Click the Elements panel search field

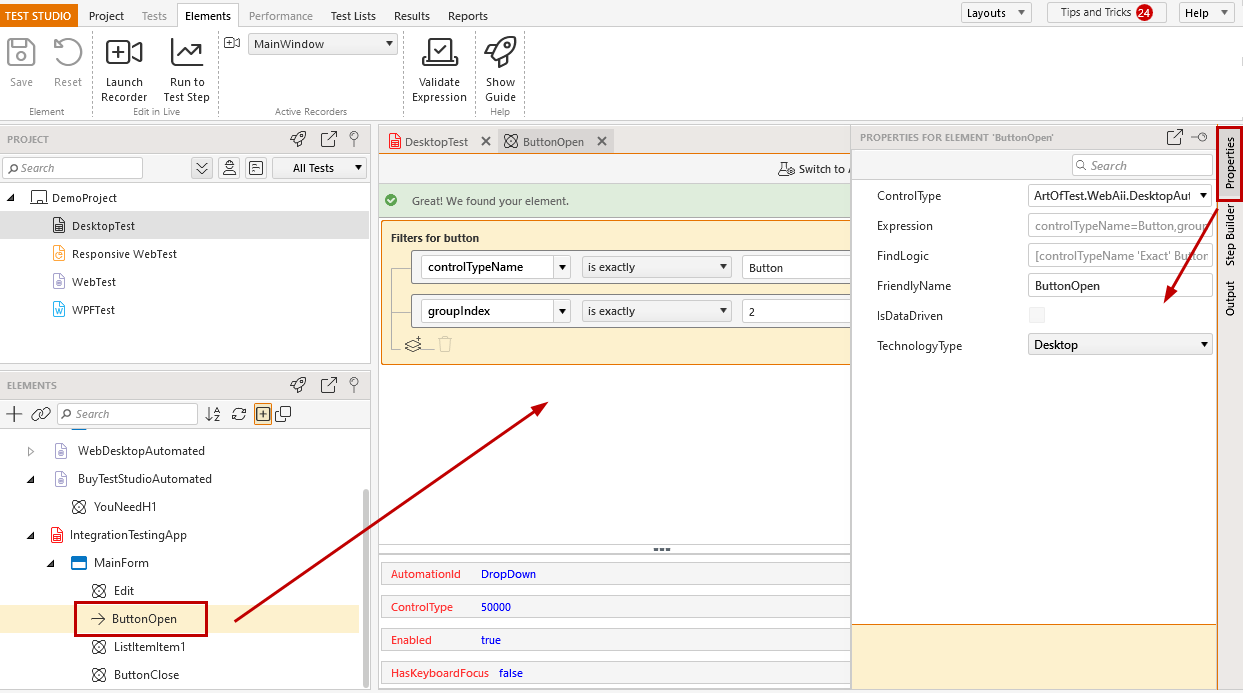tap(128, 414)
